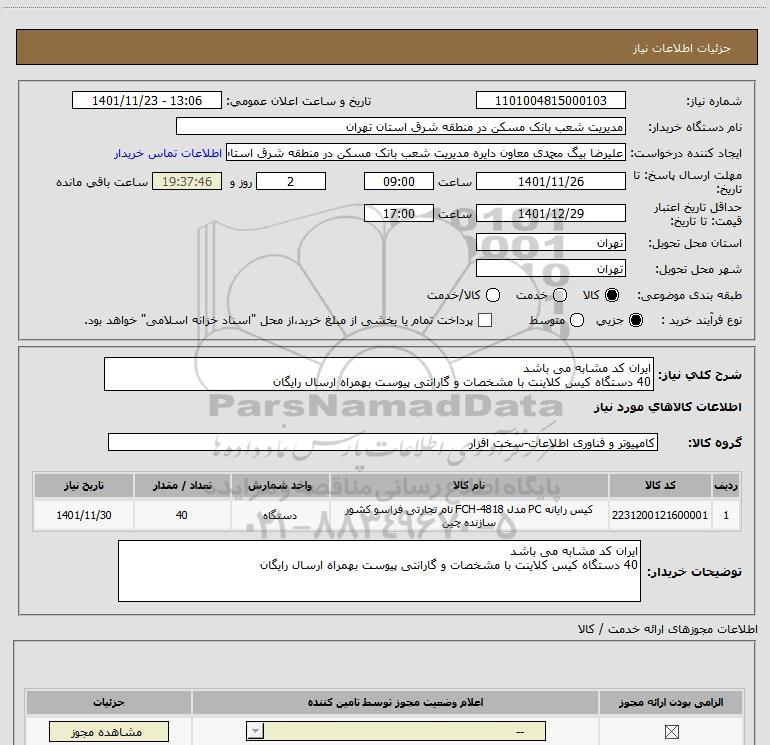Choose the کالا/خدمت category option

tap(490, 296)
